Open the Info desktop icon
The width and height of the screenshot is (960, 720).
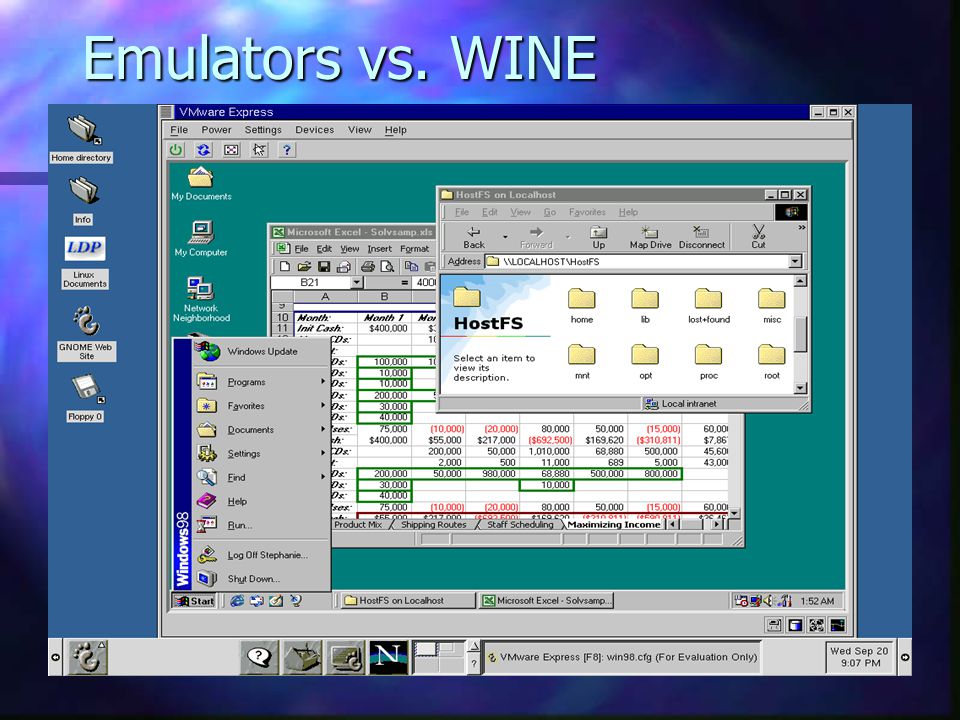click(83, 201)
